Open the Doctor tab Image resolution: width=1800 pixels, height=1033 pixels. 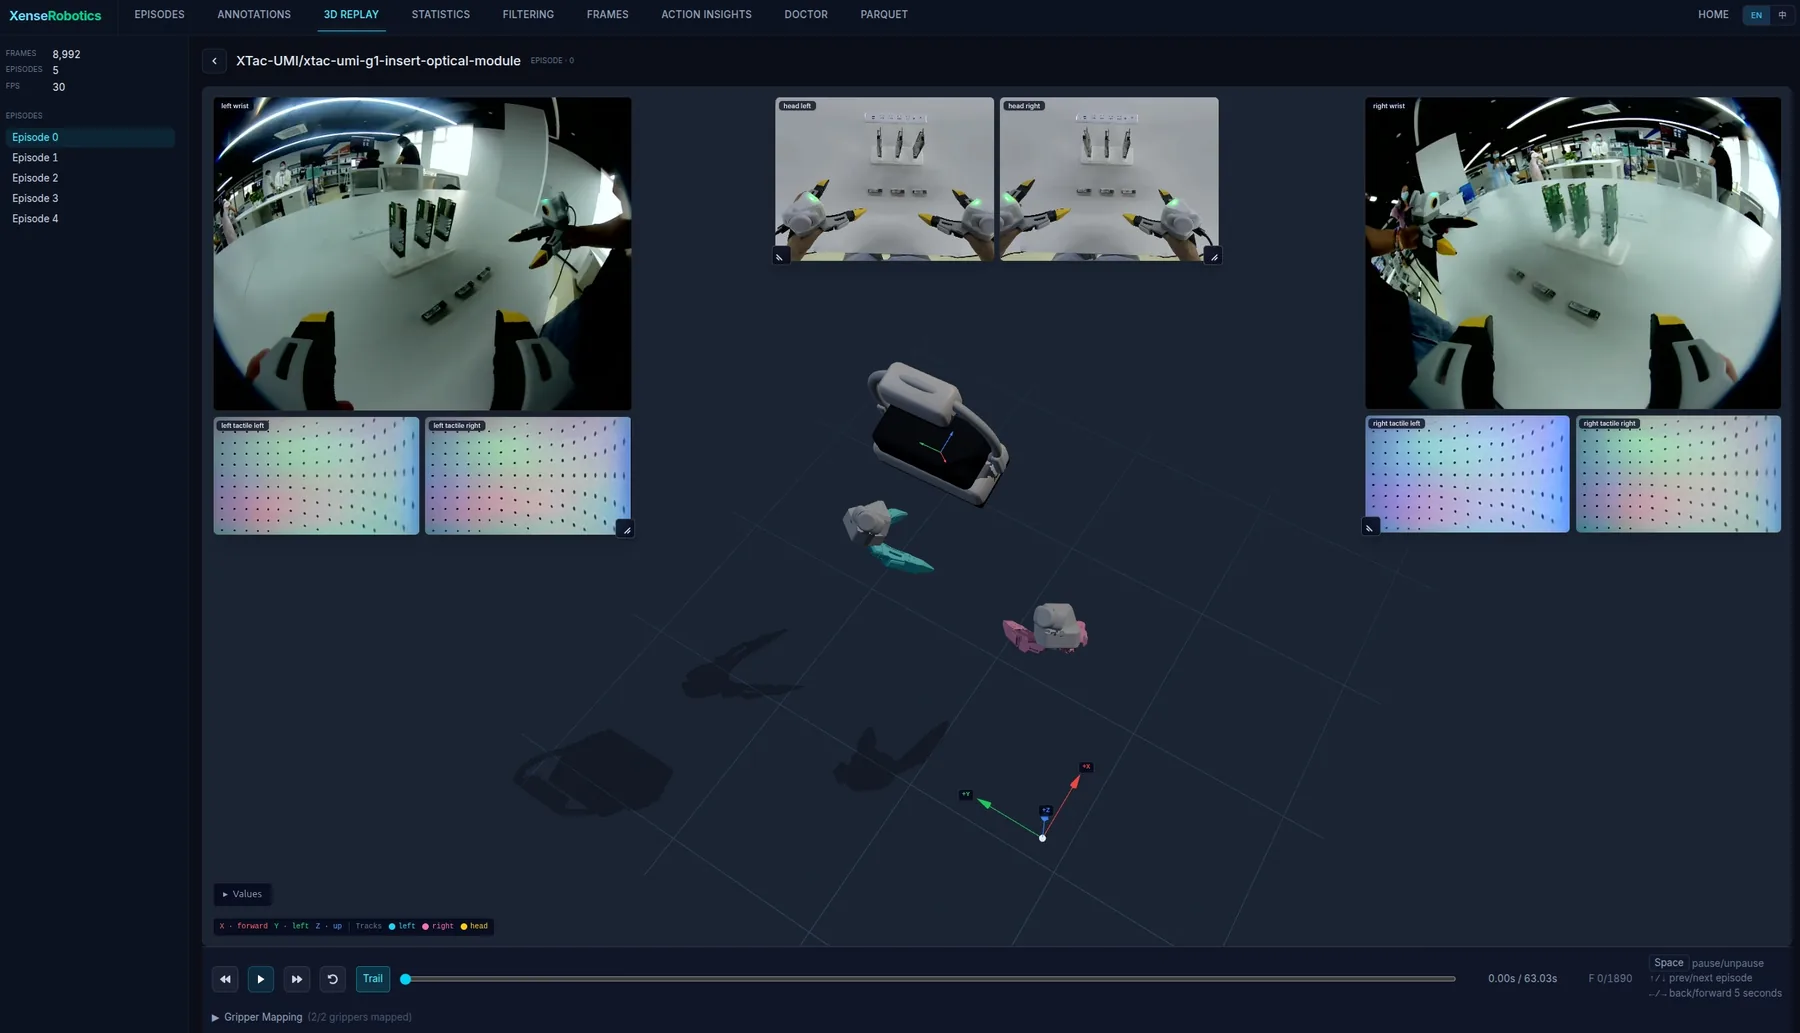pos(806,15)
